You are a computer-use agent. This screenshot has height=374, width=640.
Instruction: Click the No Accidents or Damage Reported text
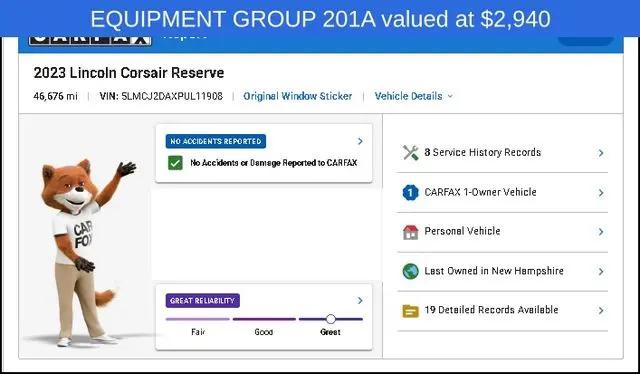274,163
